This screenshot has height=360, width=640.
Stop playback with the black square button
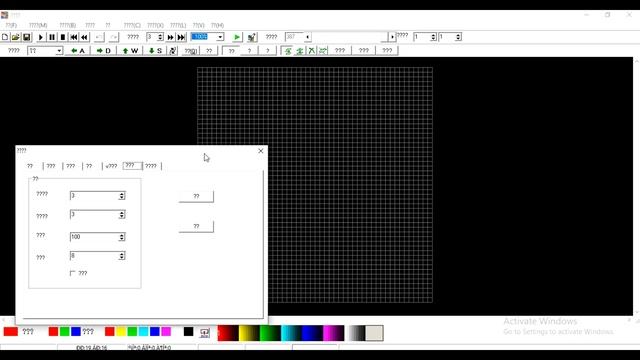(x=63, y=37)
